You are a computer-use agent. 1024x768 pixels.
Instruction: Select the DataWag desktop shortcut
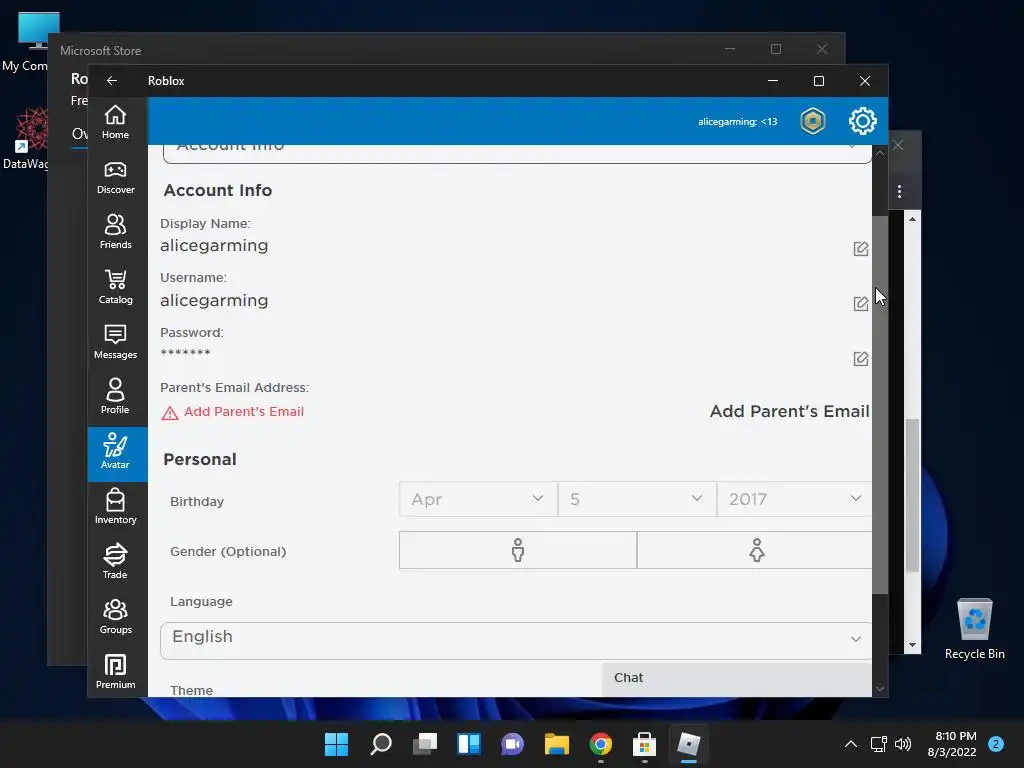coord(26,138)
